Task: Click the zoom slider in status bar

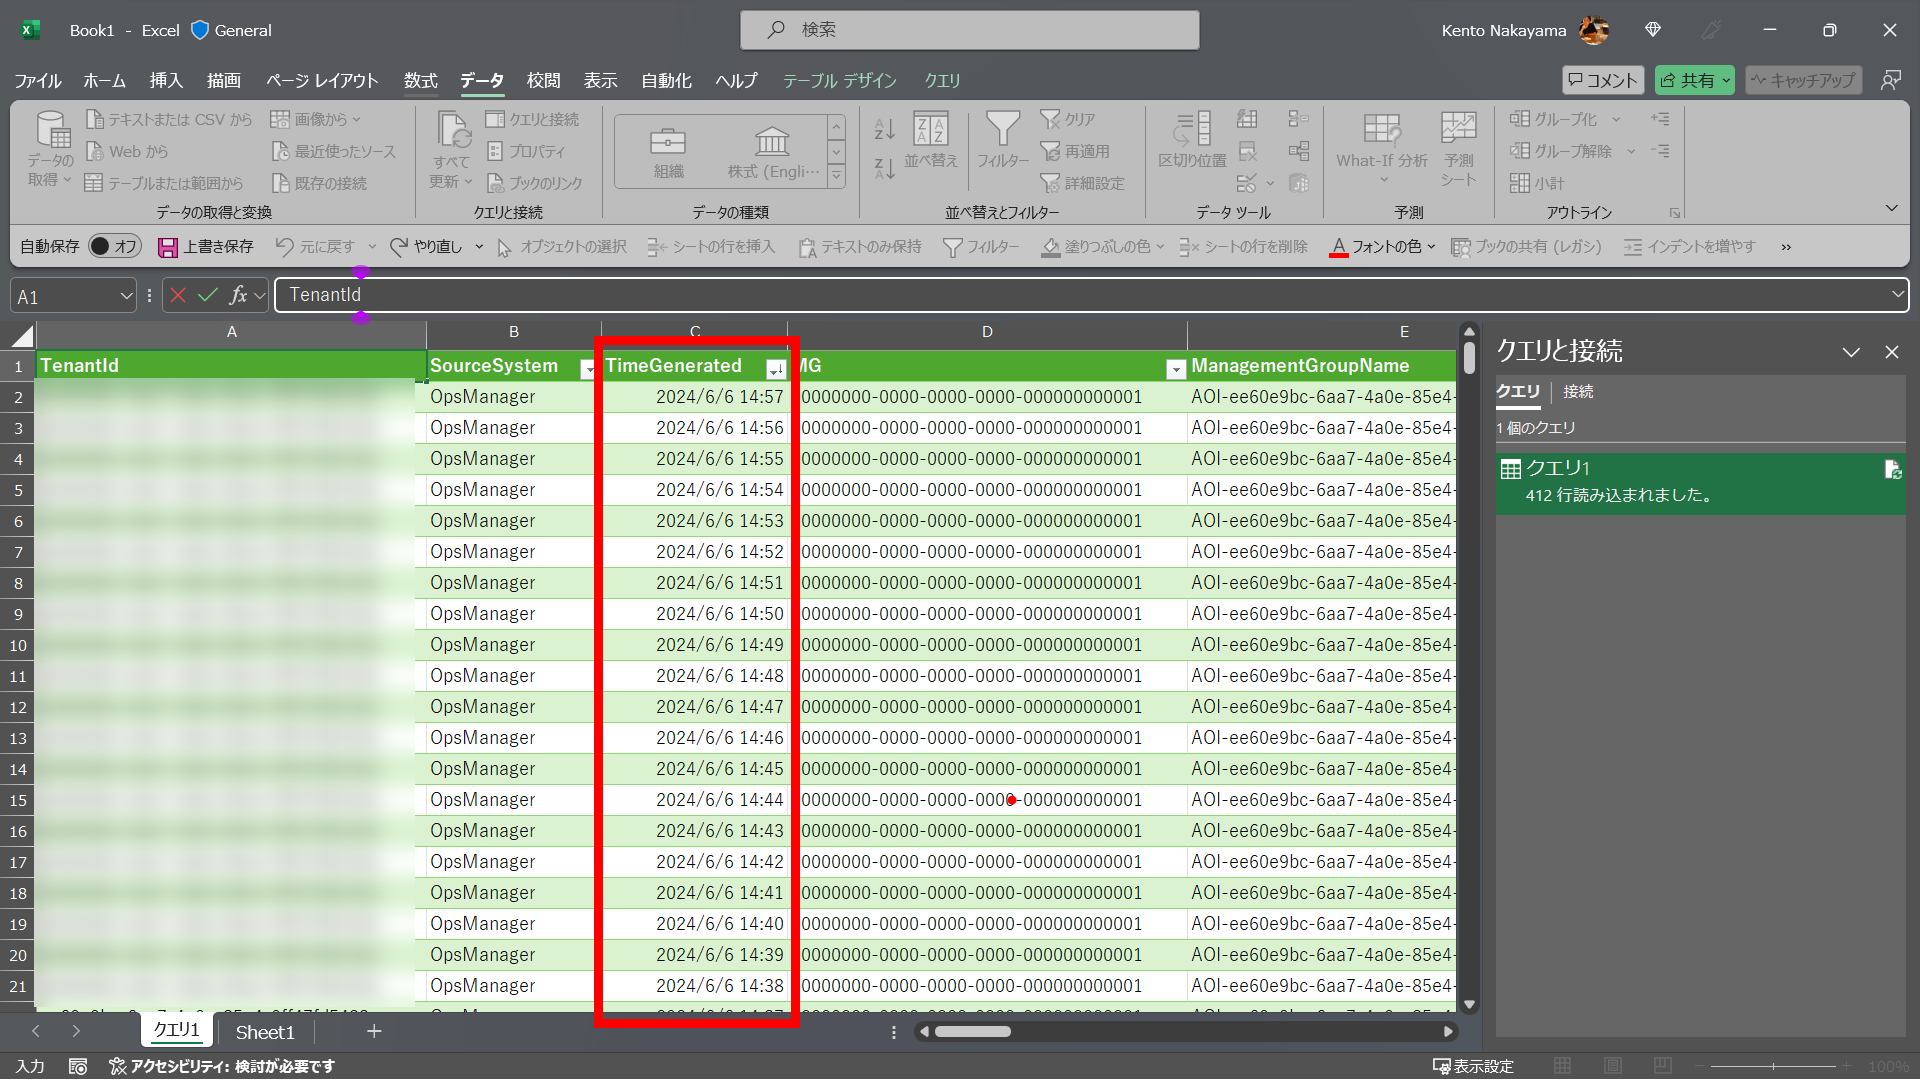Action: coord(1773,1066)
